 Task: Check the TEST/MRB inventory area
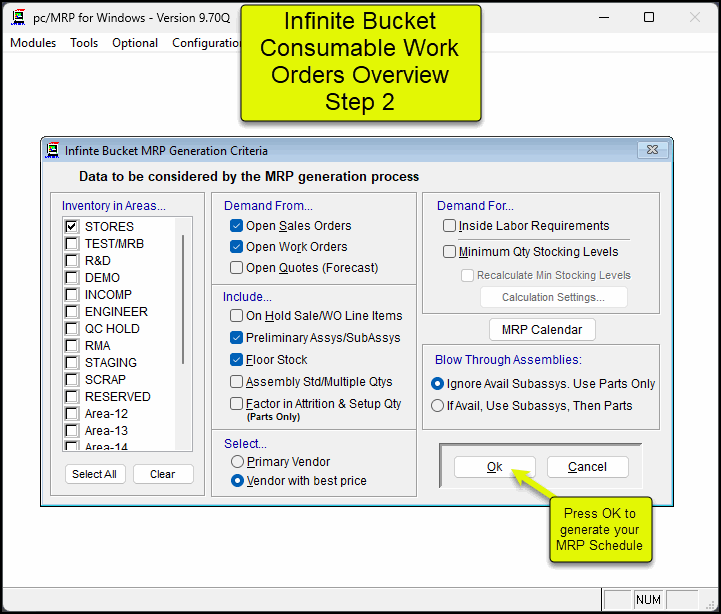pyautogui.click(x=72, y=244)
